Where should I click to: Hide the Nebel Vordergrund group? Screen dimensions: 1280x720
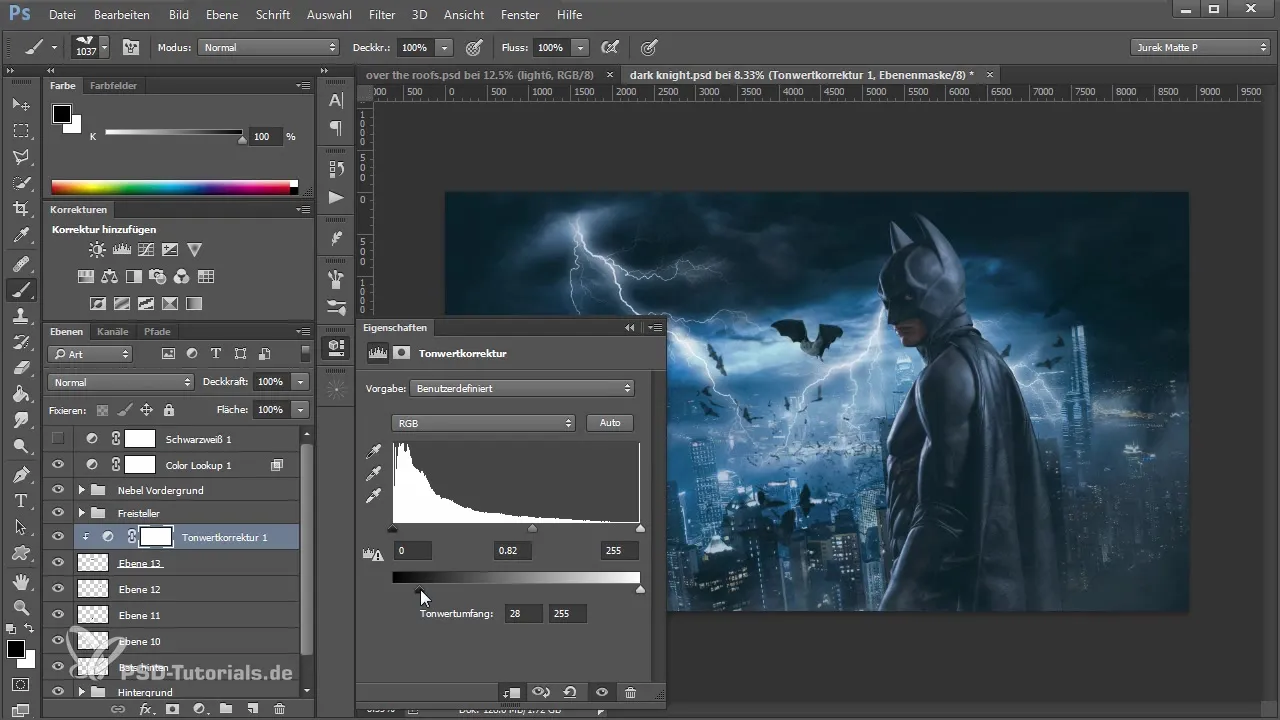[58, 490]
